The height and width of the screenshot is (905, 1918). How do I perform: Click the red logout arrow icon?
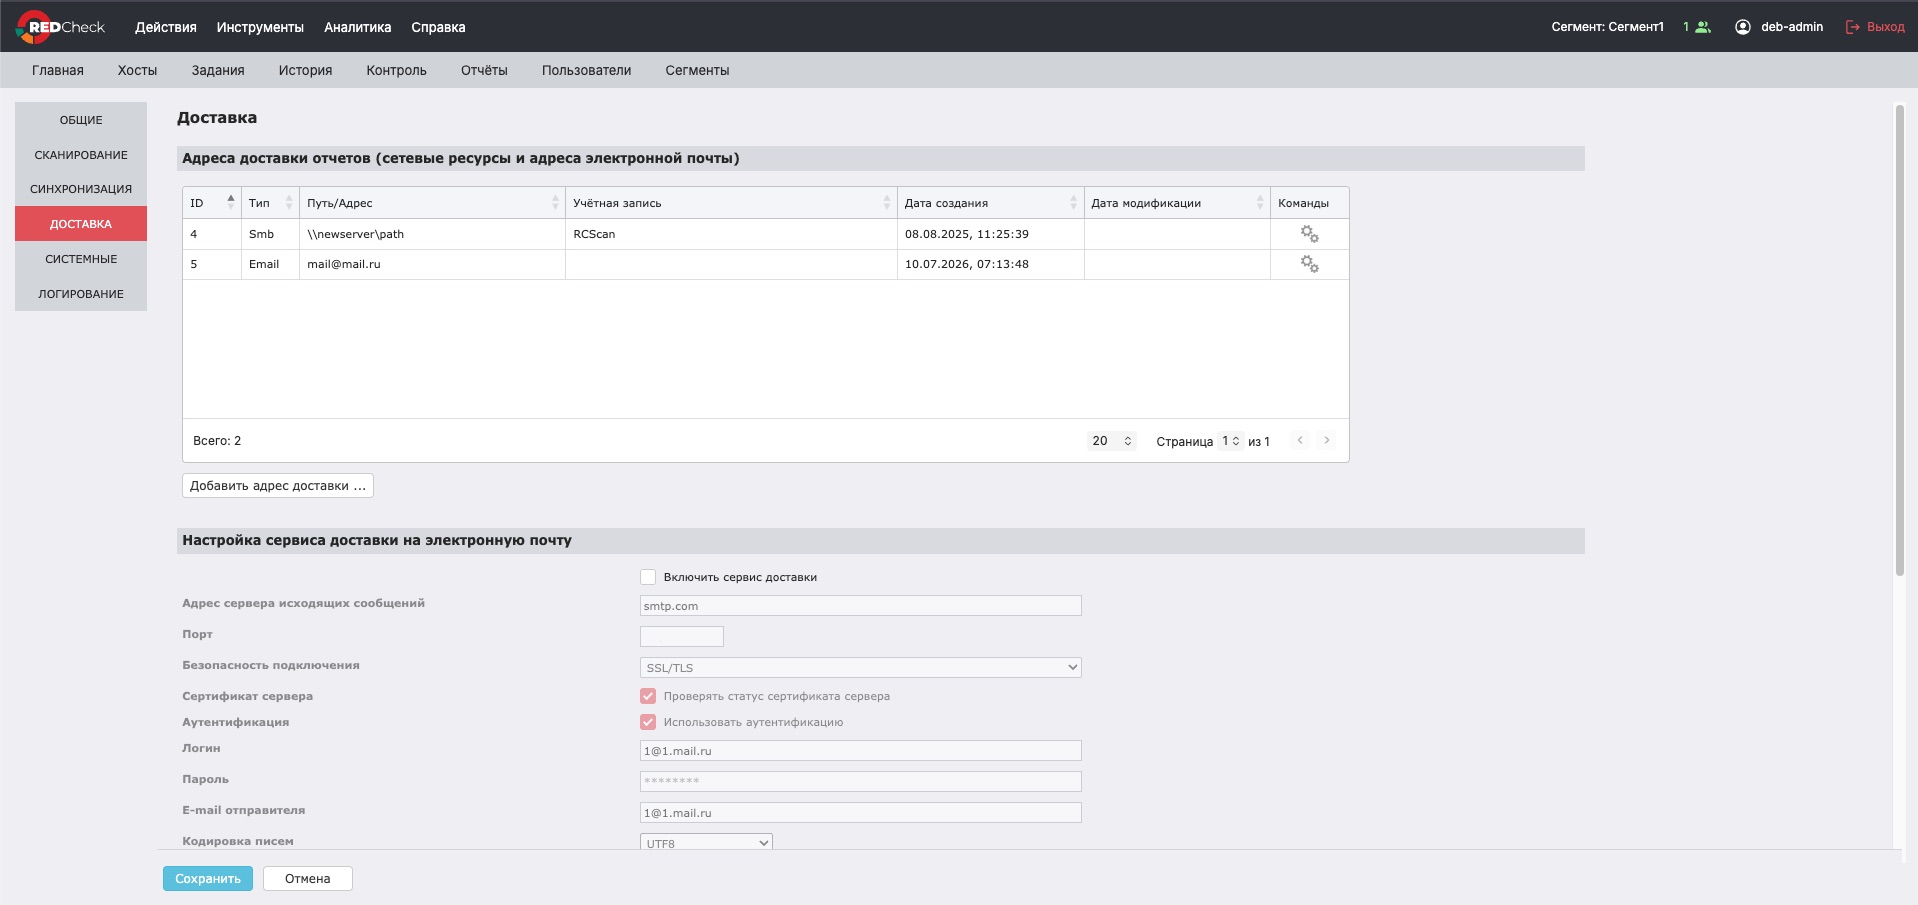tap(1853, 27)
